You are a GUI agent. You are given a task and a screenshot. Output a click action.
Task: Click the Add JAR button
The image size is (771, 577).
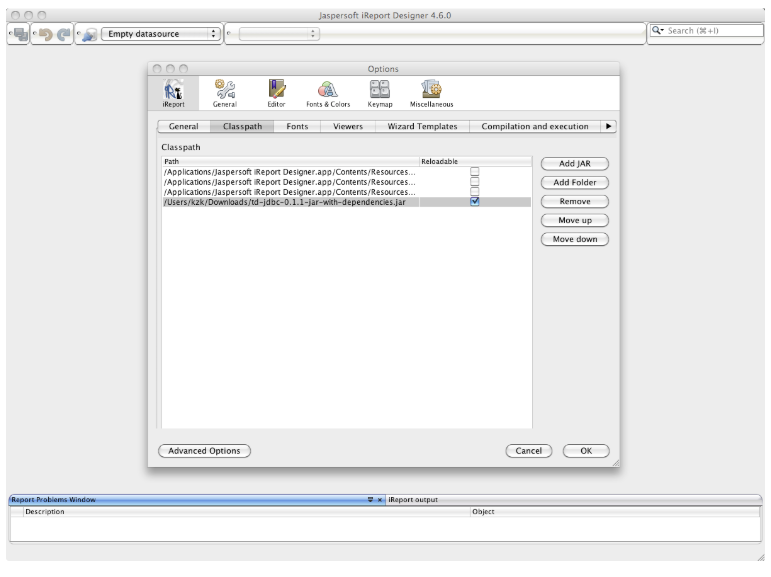[574, 164]
